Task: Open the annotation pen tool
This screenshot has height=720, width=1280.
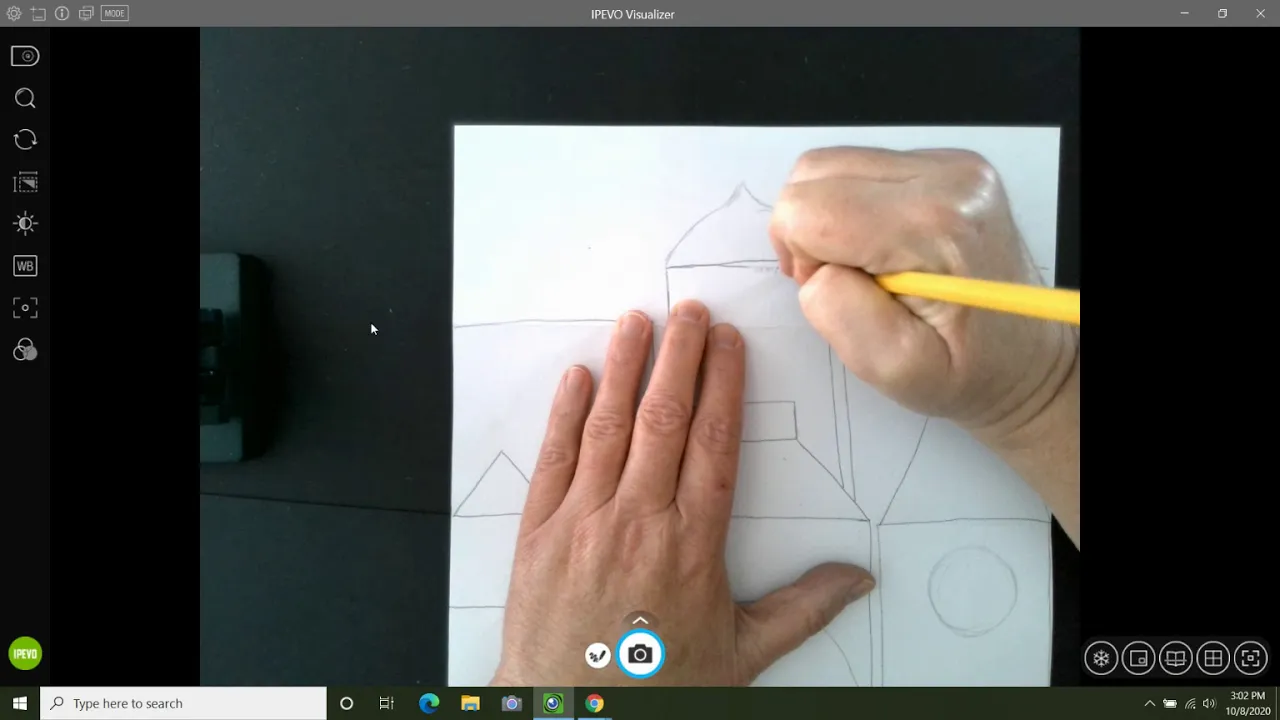Action: click(x=597, y=656)
